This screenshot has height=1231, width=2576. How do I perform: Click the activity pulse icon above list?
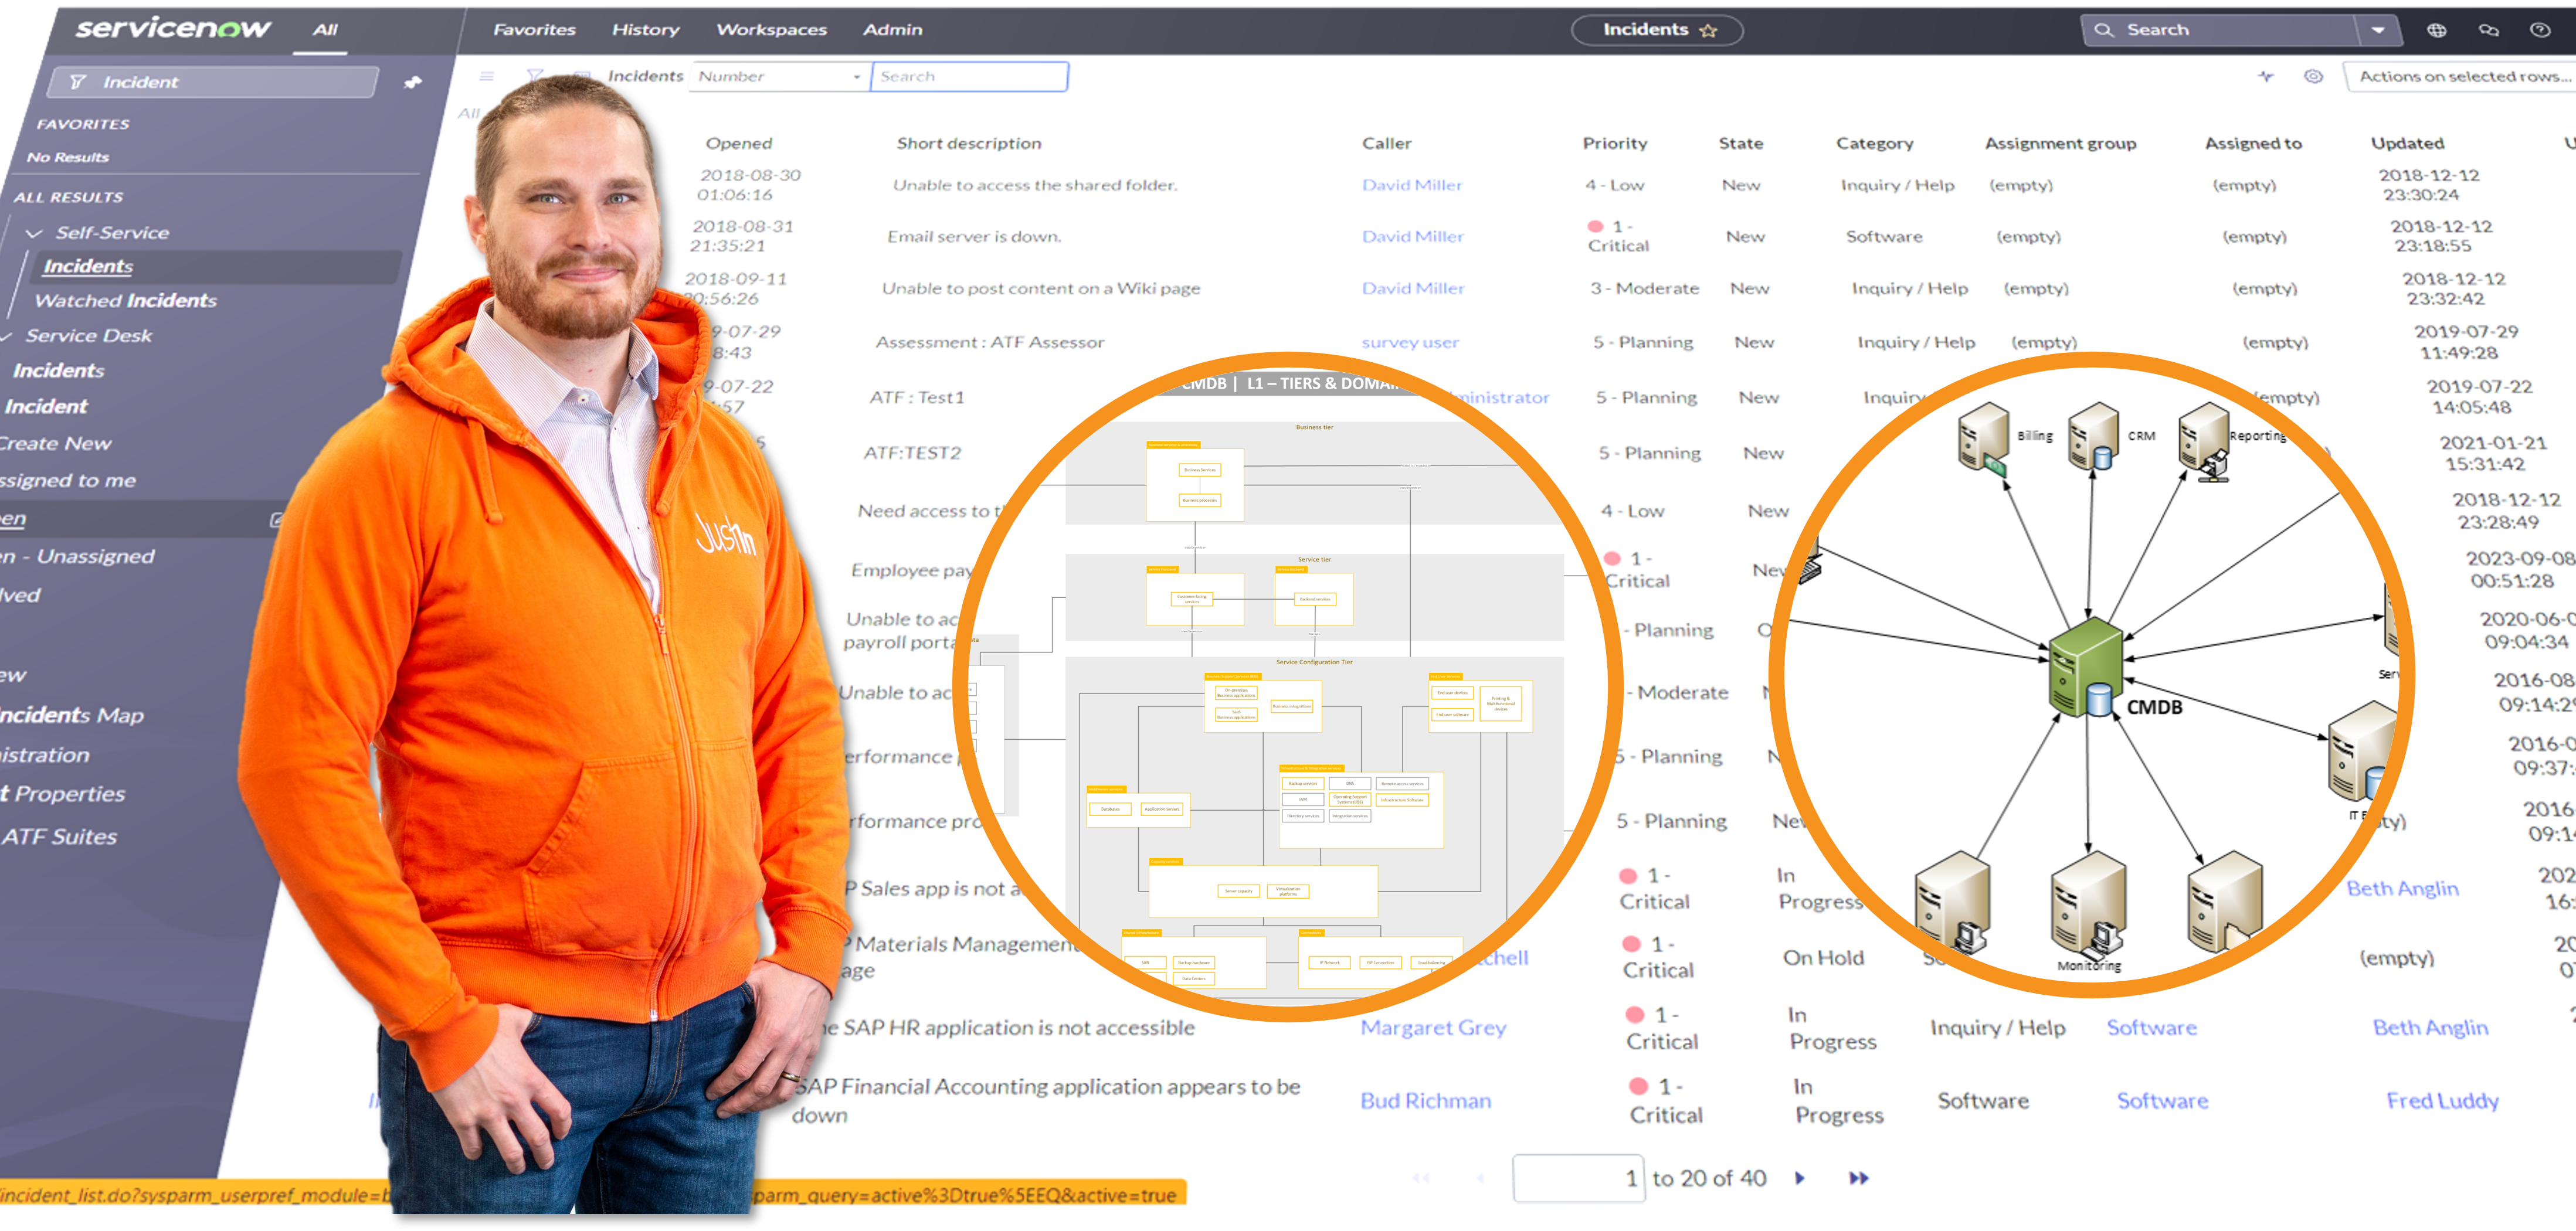[x=2265, y=76]
